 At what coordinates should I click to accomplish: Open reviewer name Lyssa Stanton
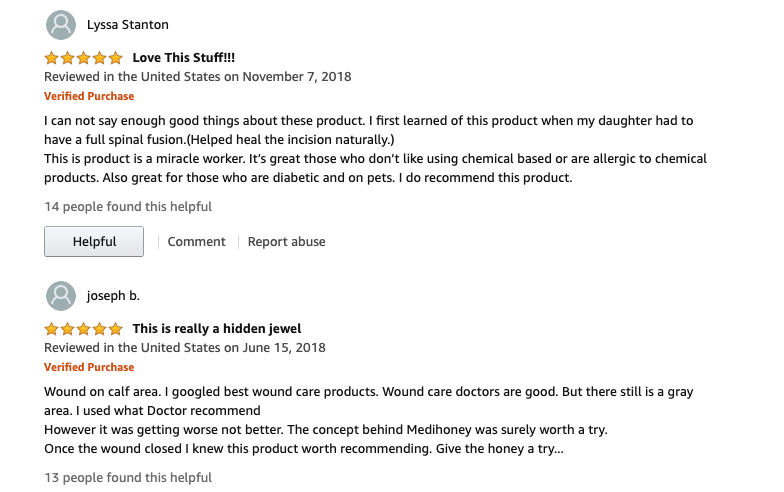pyautogui.click(x=128, y=25)
